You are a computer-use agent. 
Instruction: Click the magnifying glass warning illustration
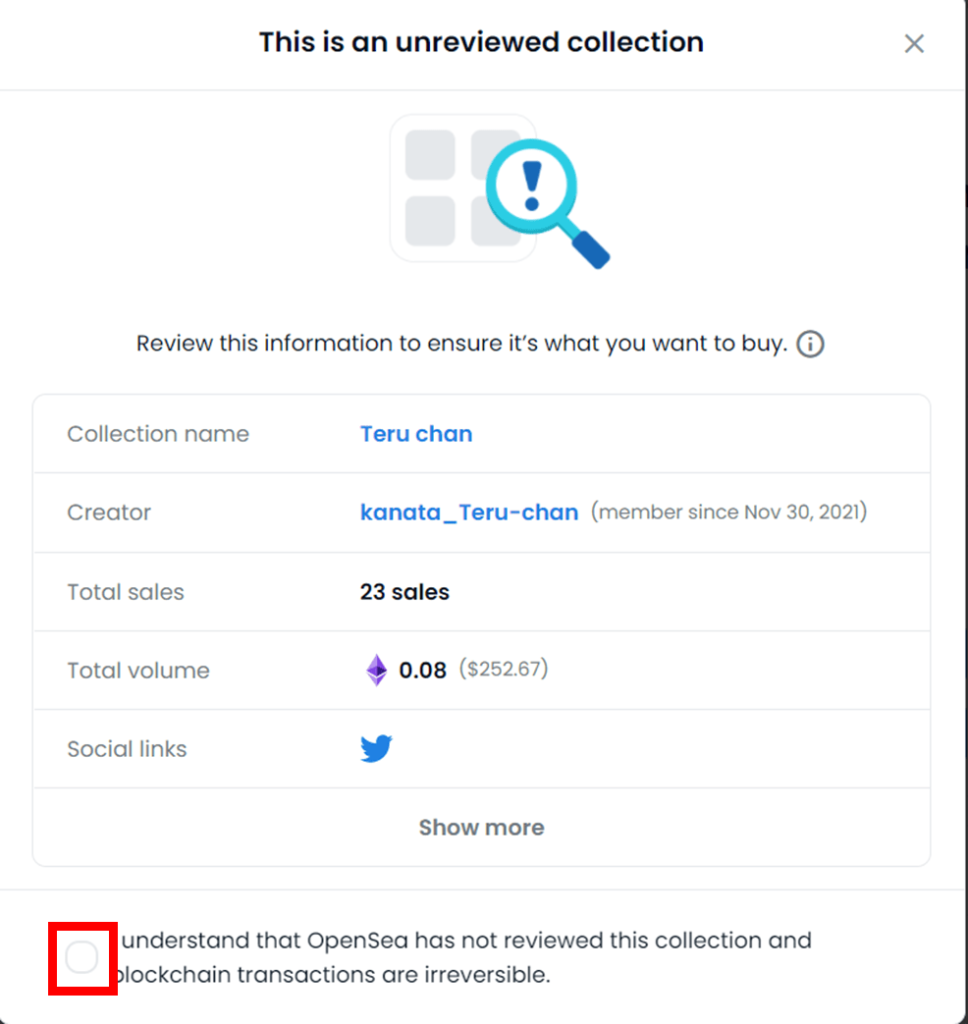pyautogui.click(x=547, y=202)
